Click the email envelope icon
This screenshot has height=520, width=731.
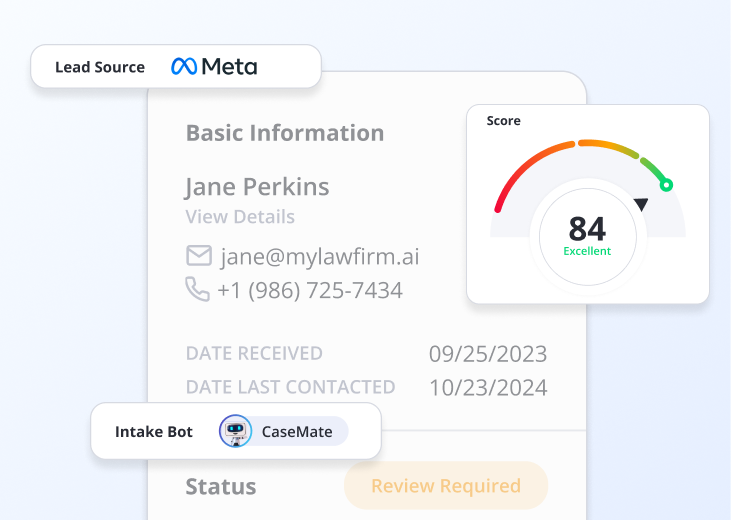pyautogui.click(x=199, y=256)
